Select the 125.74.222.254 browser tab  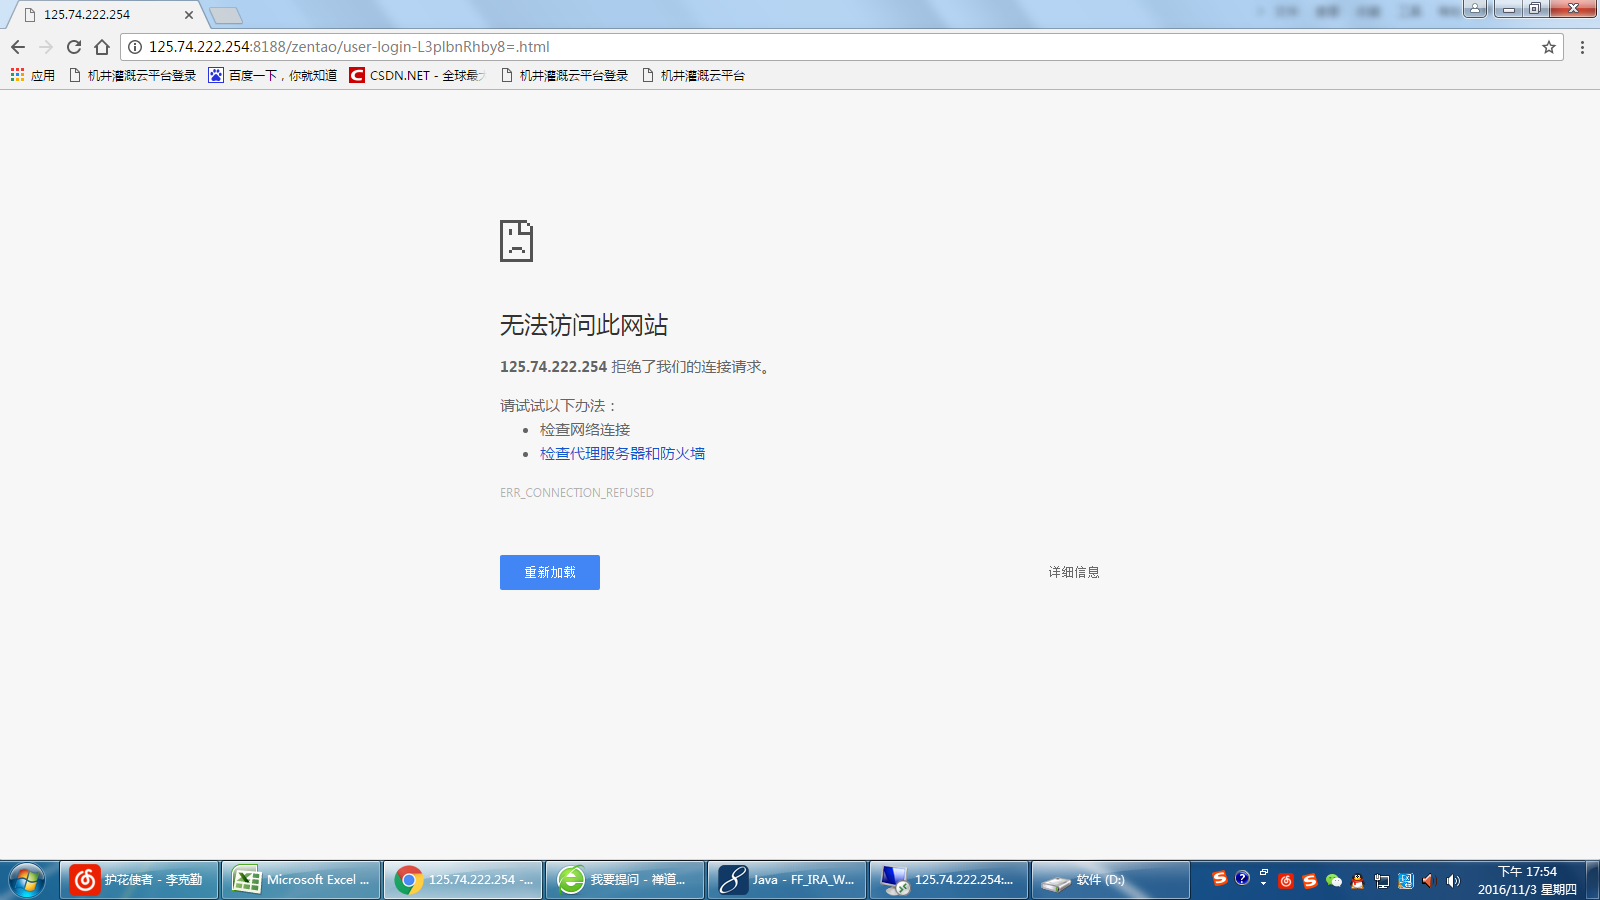(100, 15)
